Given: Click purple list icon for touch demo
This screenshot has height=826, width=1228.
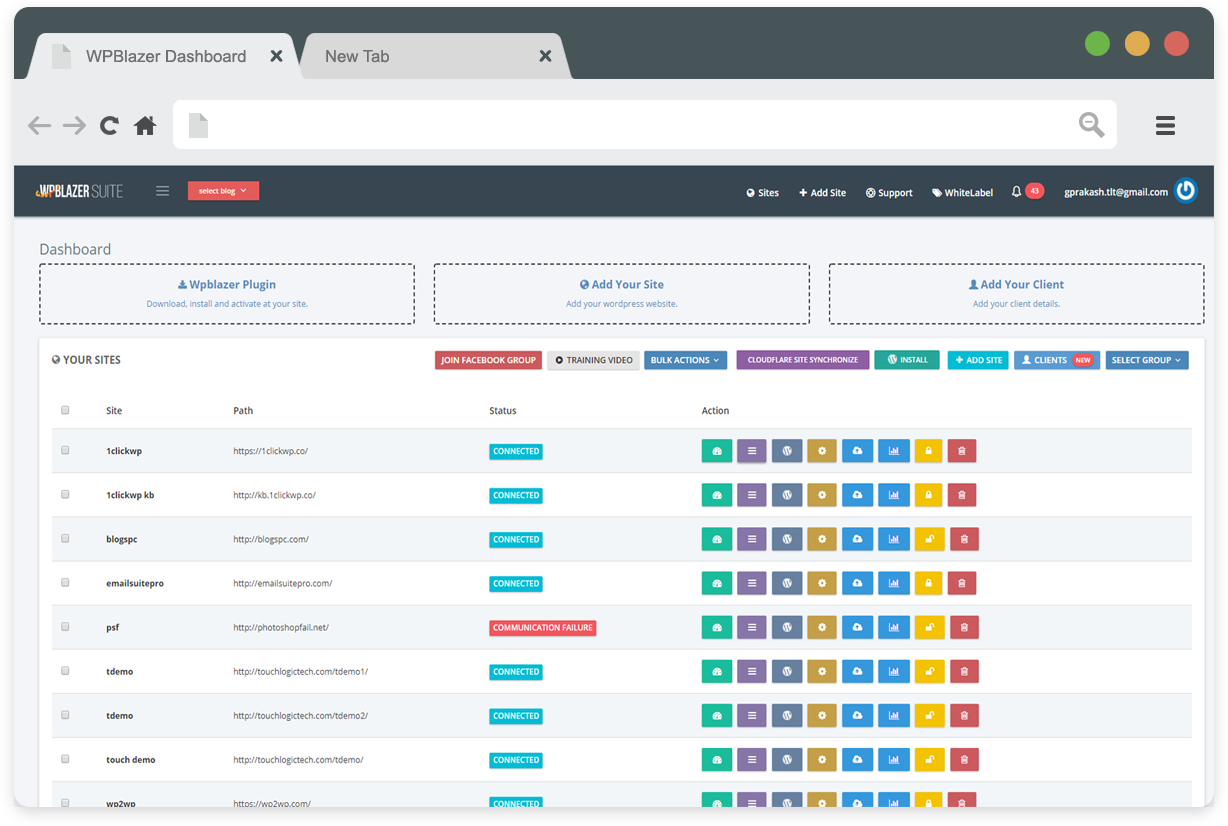Looking at the screenshot, I should [752, 759].
